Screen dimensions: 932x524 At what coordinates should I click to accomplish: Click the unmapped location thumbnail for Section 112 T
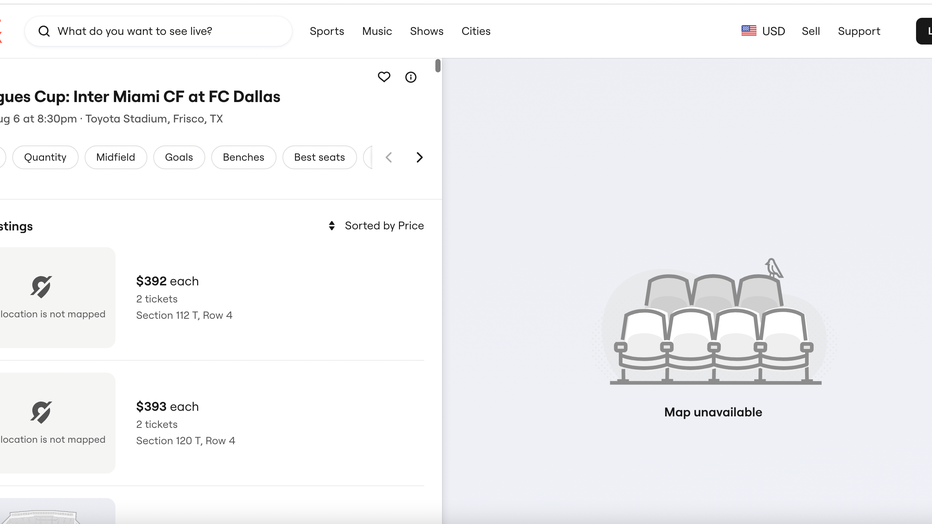[x=56, y=298]
